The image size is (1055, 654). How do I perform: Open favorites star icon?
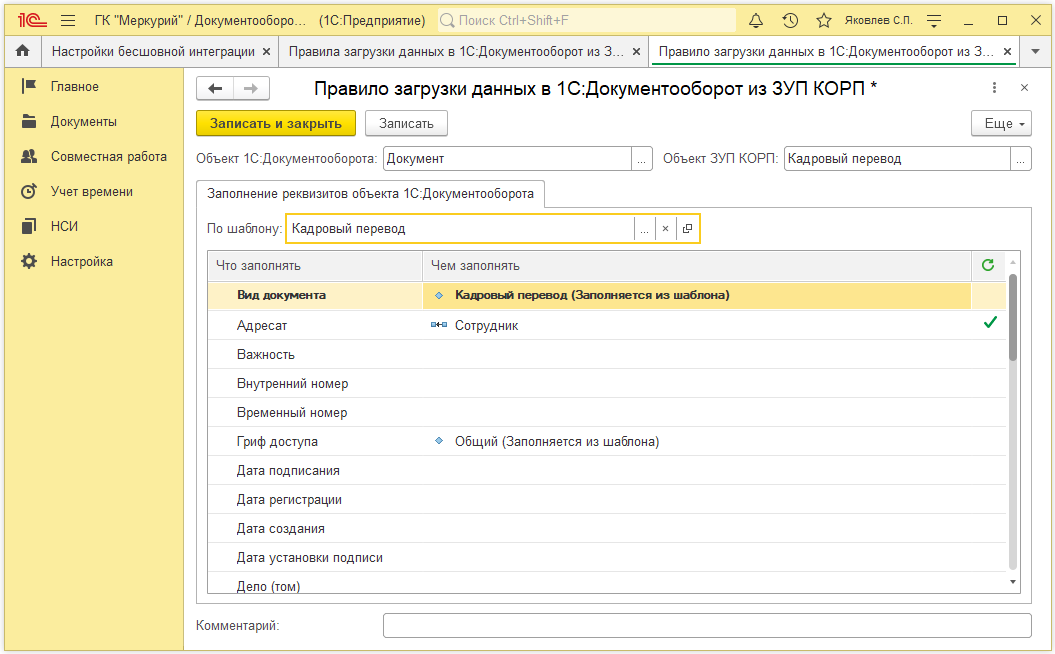(x=823, y=20)
